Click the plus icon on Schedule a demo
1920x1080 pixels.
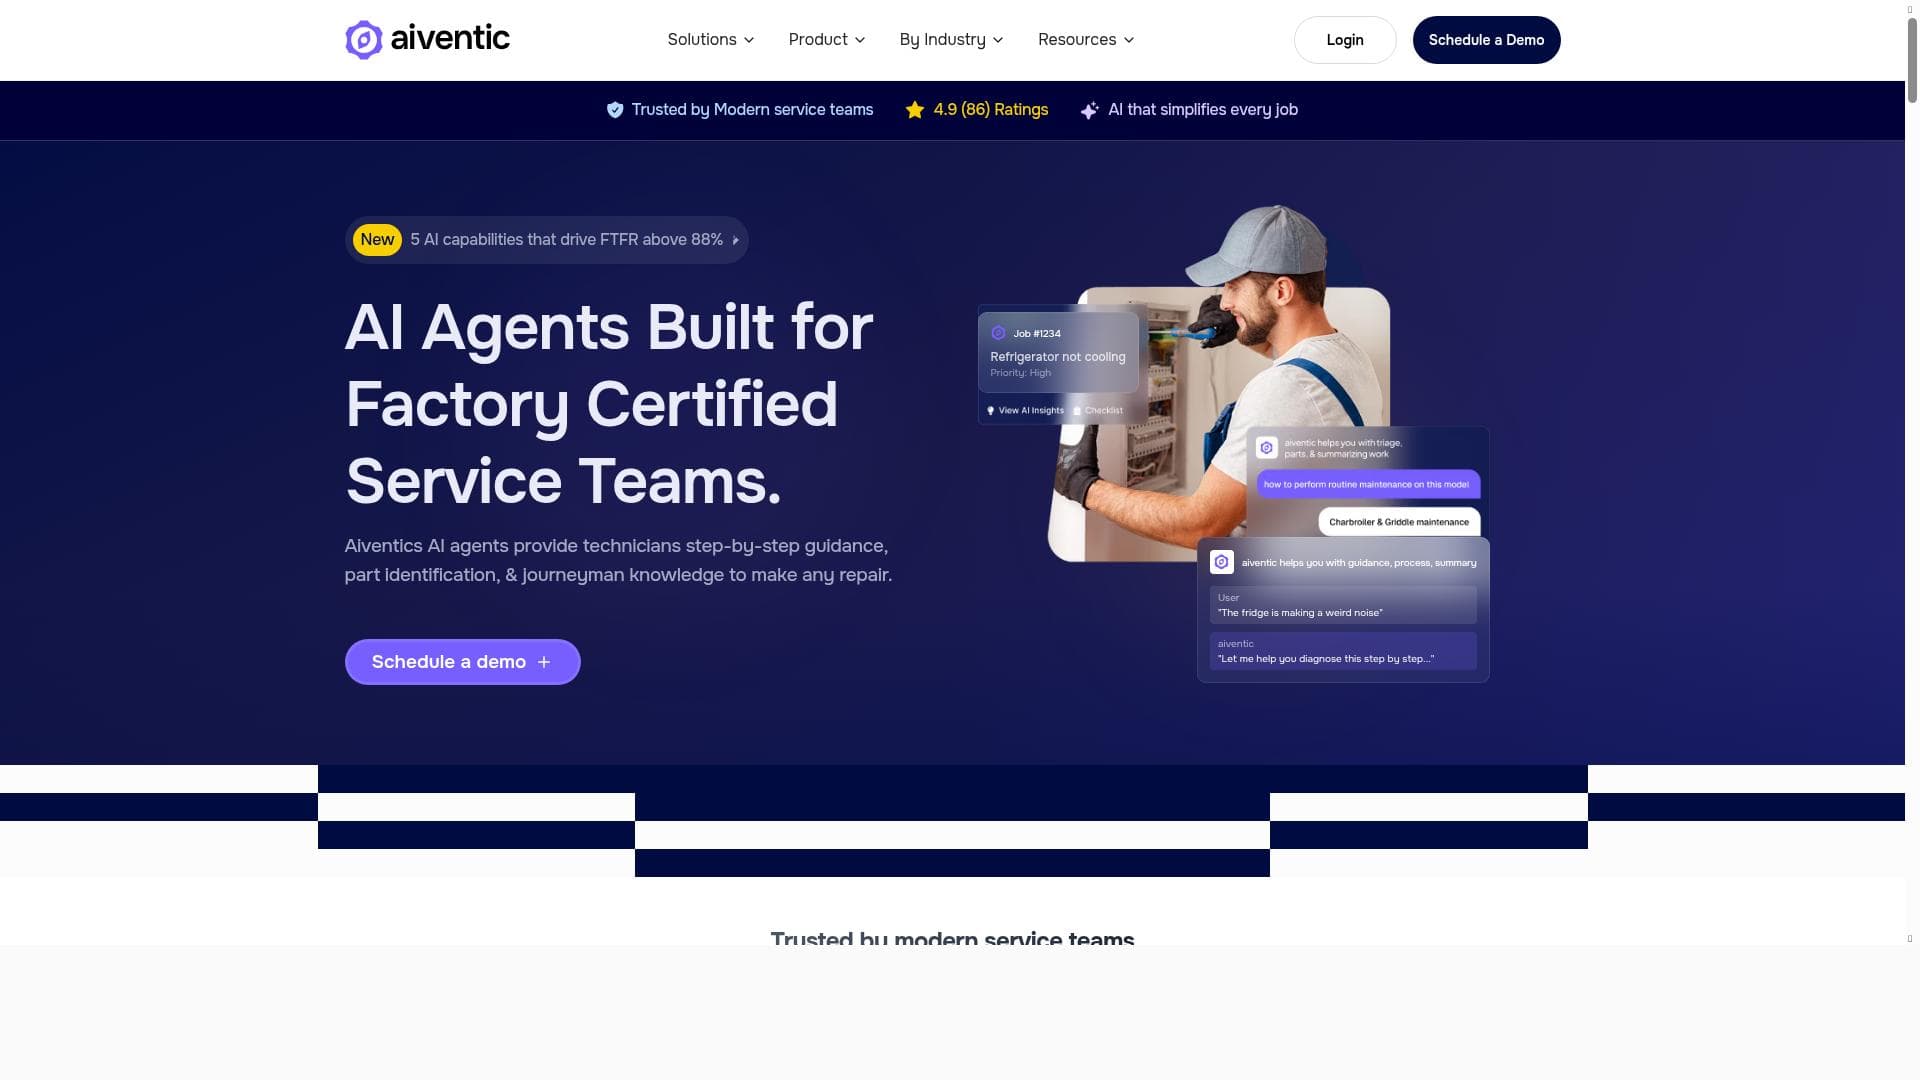pyautogui.click(x=544, y=662)
